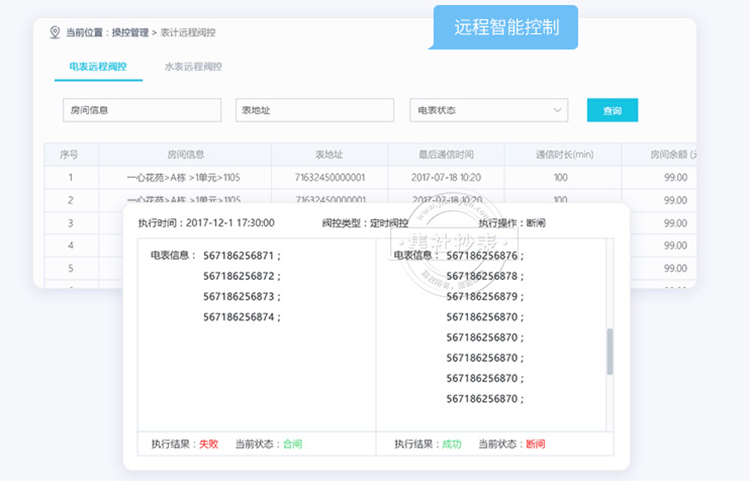Expand the 电表状态 dropdown

click(488, 110)
